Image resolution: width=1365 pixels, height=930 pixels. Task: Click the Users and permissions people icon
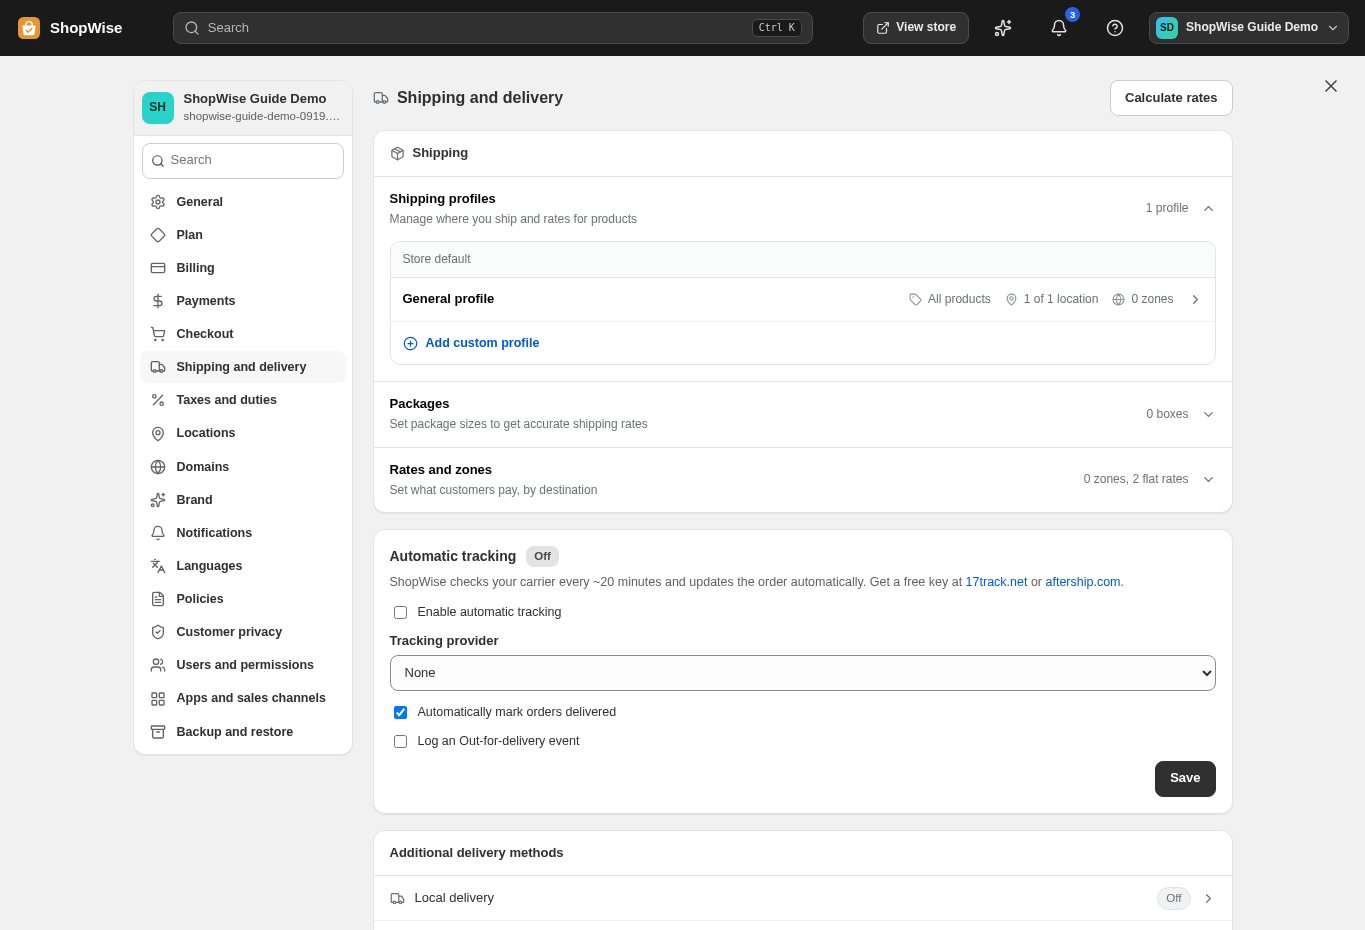point(158,665)
